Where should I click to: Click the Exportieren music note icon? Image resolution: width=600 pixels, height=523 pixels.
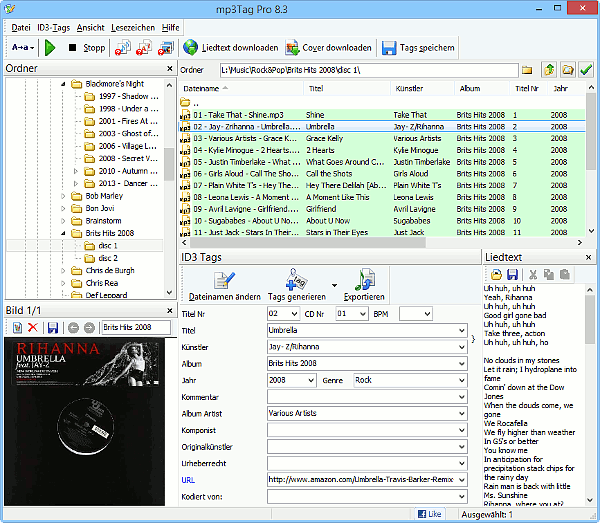coord(364,280)
